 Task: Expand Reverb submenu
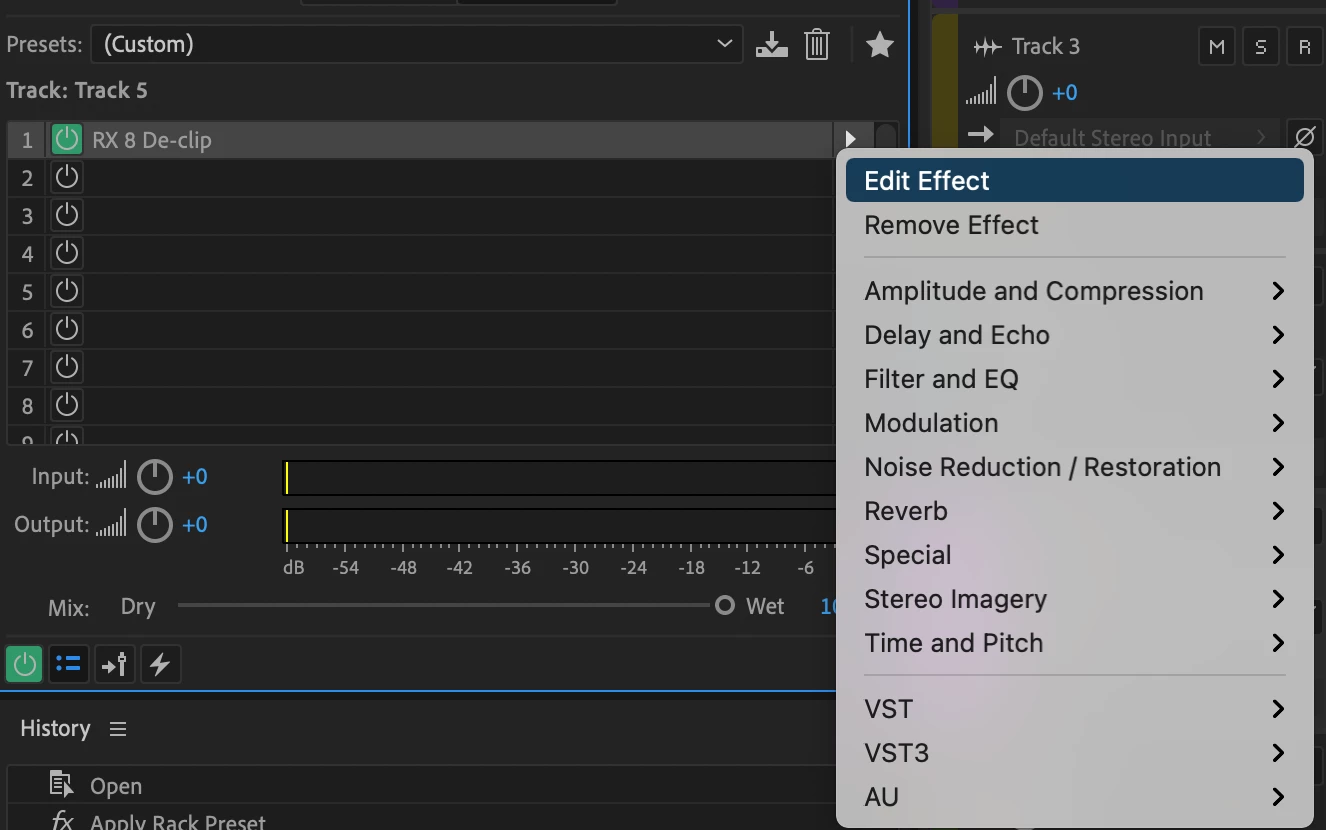(x=1075, y=511)
